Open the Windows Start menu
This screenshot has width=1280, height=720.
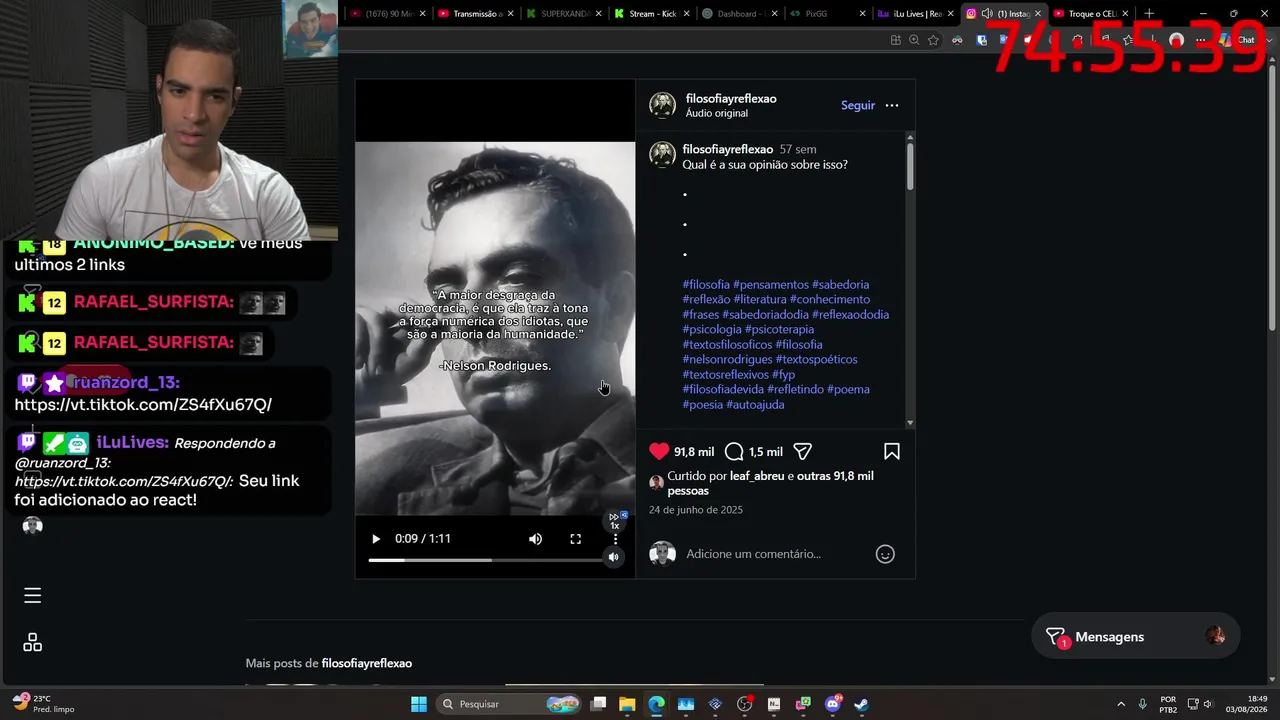(x=419, y=704)
